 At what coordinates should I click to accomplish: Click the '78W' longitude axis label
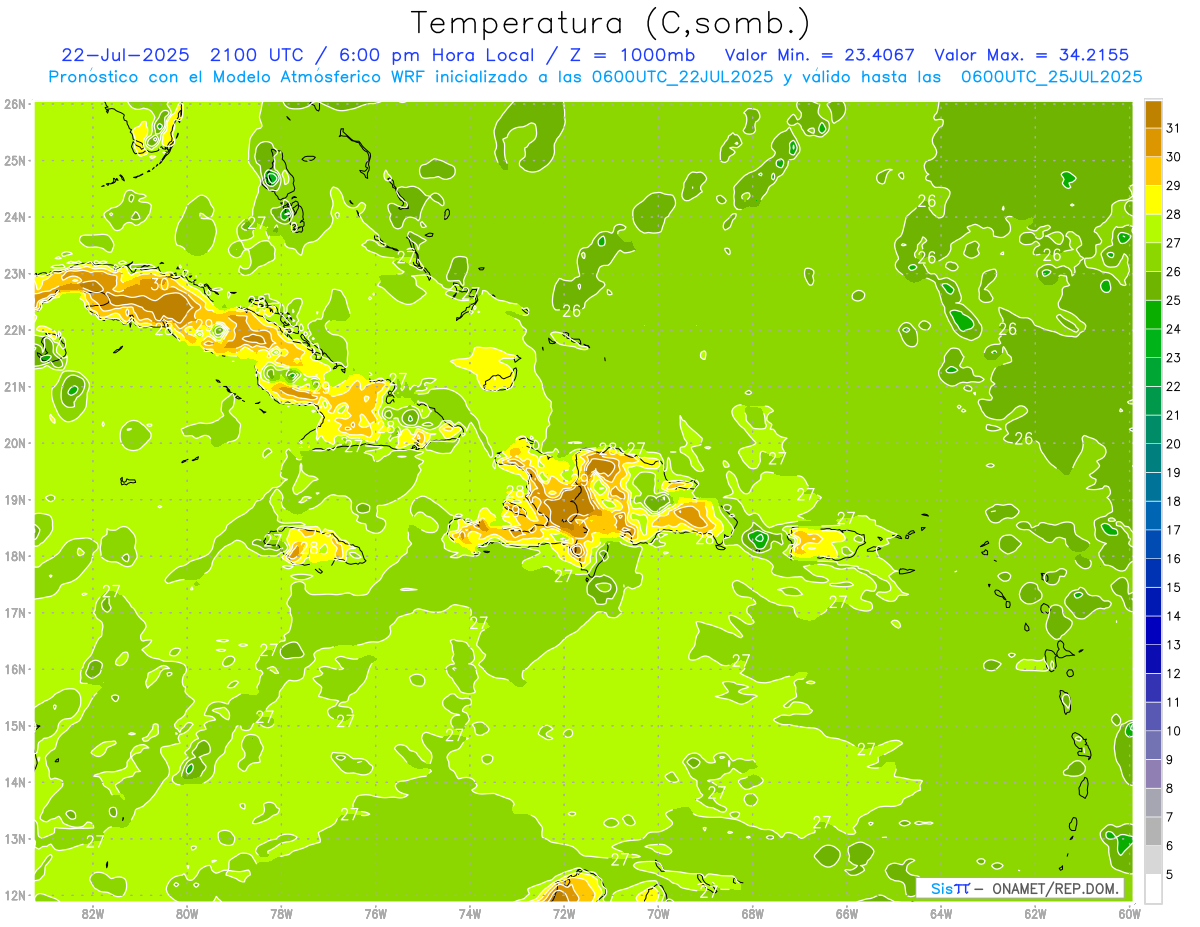click(x=282, y=913)
